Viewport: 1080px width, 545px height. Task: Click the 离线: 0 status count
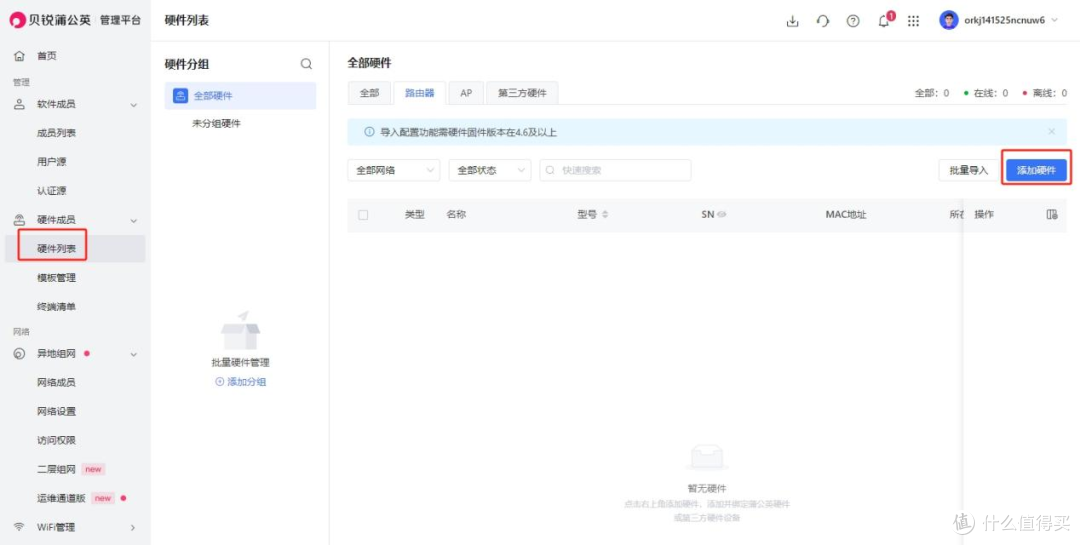pyautogui.click(x=1045, y=93)
